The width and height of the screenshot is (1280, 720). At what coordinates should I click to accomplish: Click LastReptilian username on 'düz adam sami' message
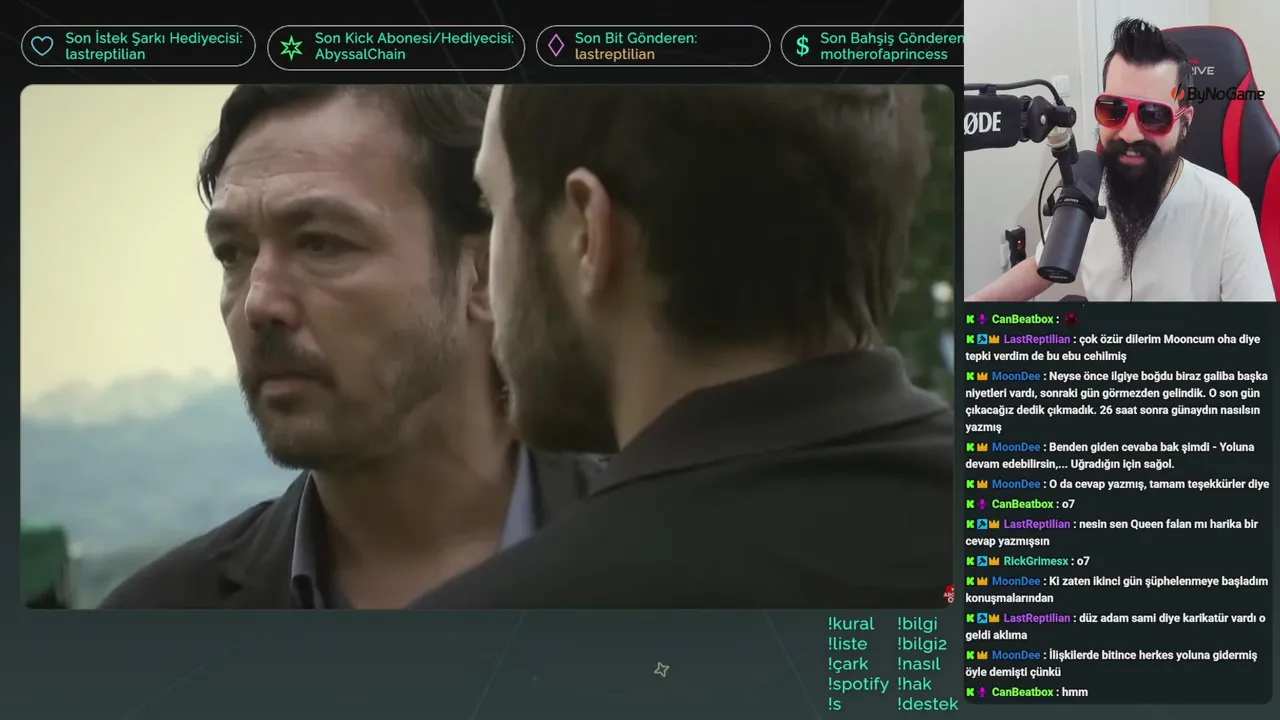1036,618
